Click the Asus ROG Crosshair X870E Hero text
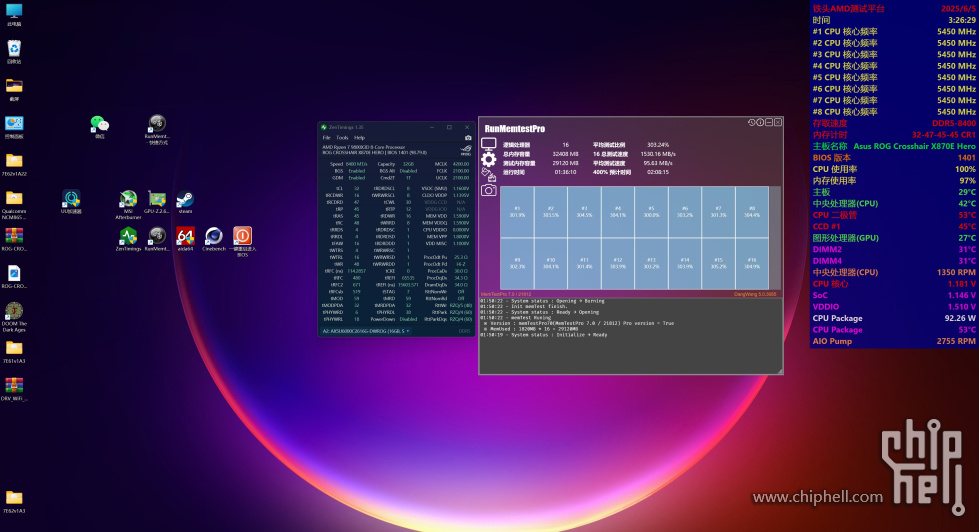 (x=914, y=146)
